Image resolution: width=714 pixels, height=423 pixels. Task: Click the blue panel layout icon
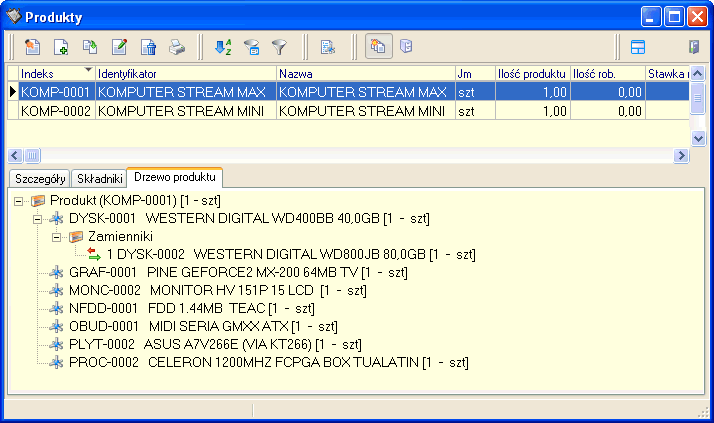(x=638, y=46)
